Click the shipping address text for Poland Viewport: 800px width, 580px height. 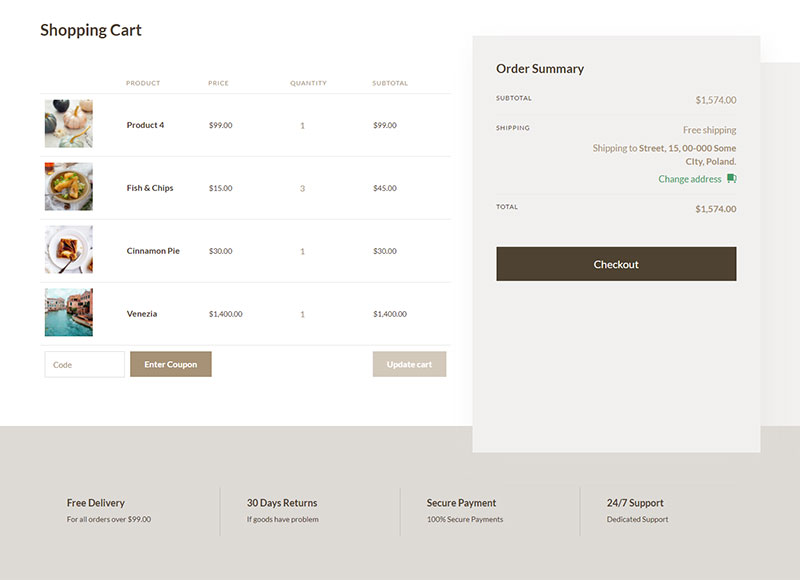[664, 155]
